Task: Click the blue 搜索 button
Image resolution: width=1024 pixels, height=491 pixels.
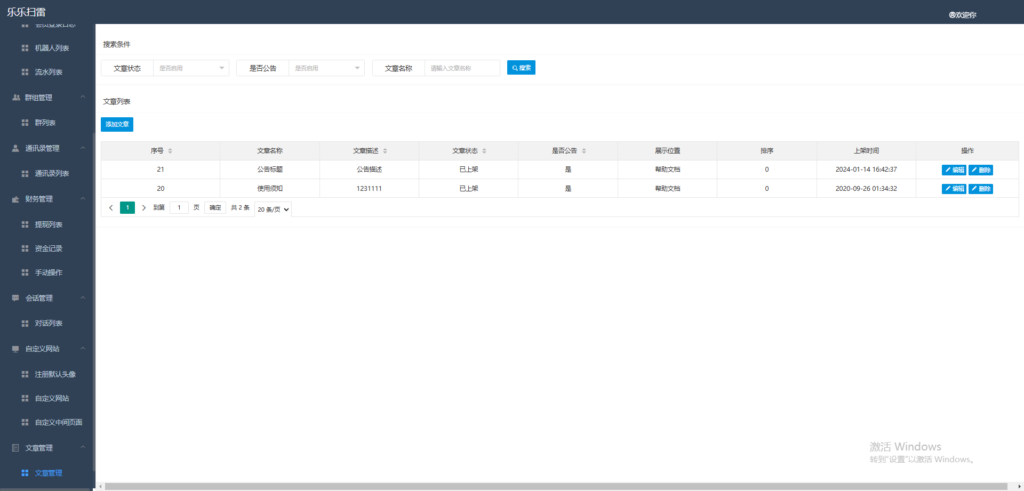Action: [521, 68]
